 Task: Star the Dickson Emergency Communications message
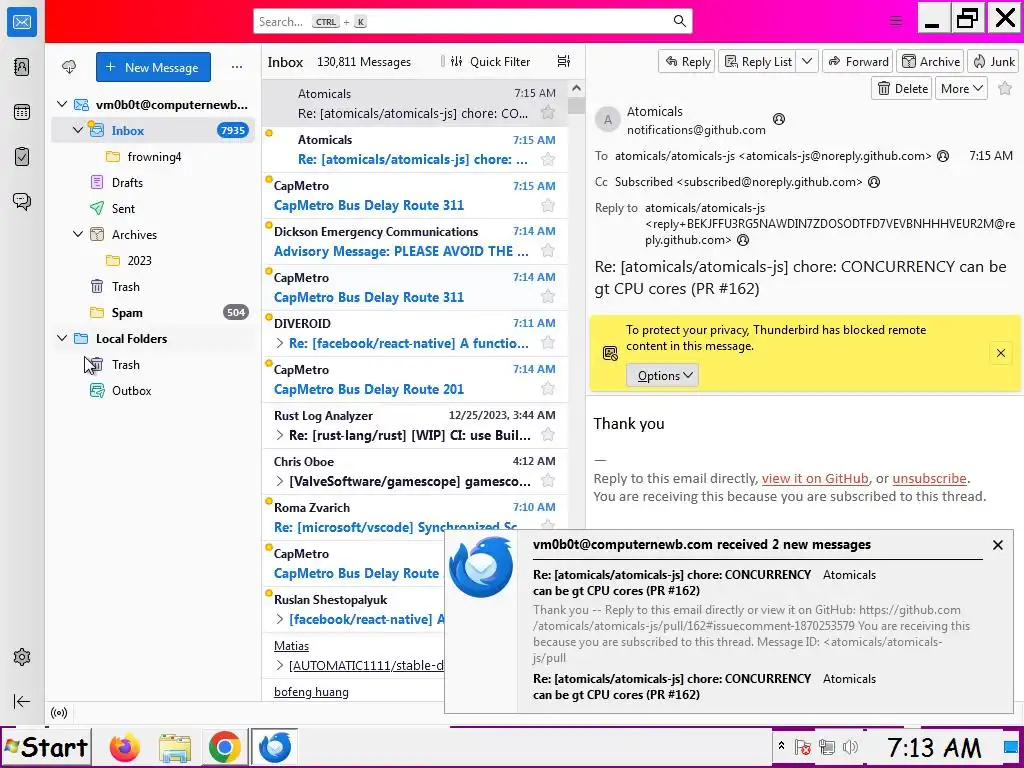click(548, 251)
